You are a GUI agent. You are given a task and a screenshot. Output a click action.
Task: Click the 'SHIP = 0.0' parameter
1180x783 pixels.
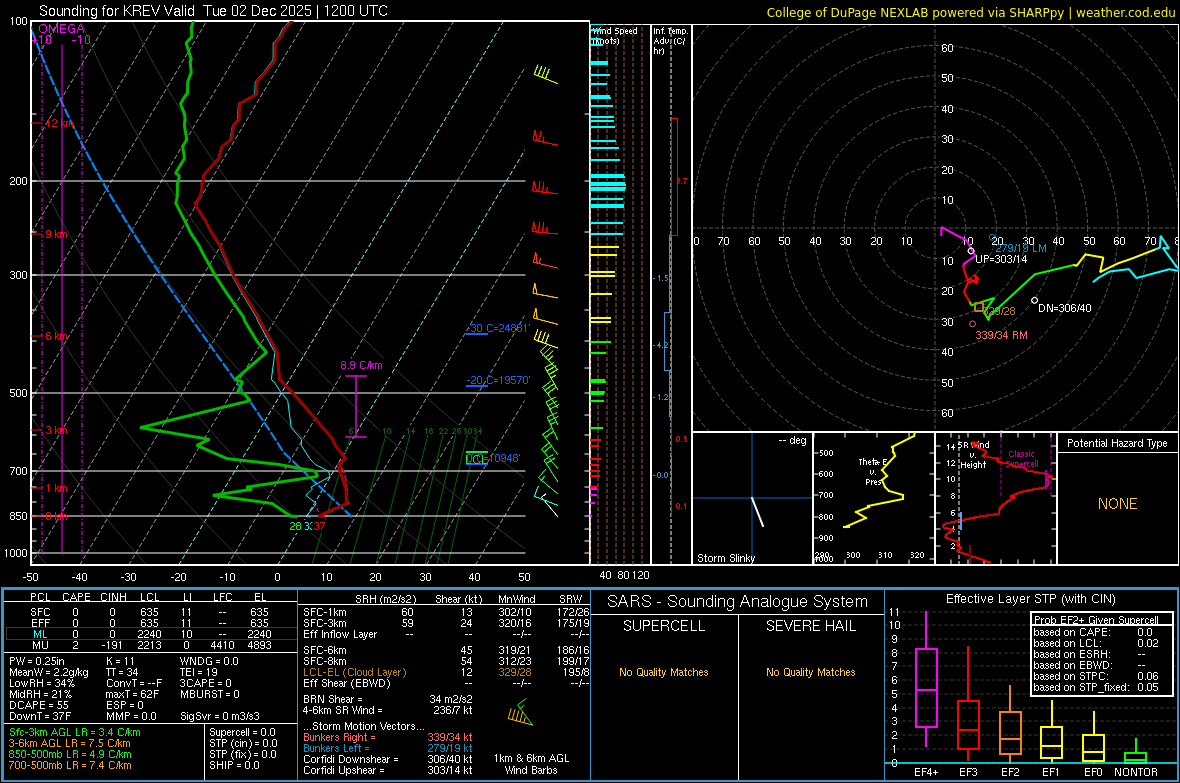pyautogui.click(x=234, y=765)
